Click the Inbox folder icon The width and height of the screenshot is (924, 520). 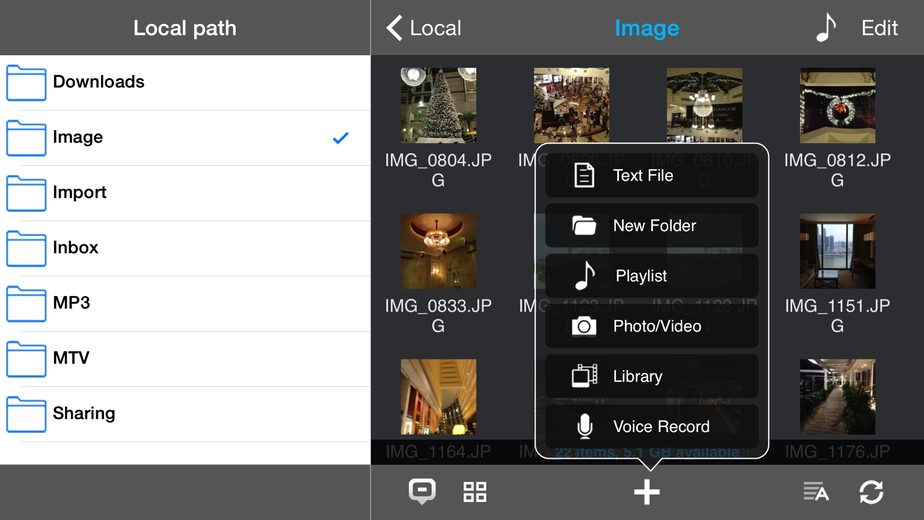click(26, 249)
